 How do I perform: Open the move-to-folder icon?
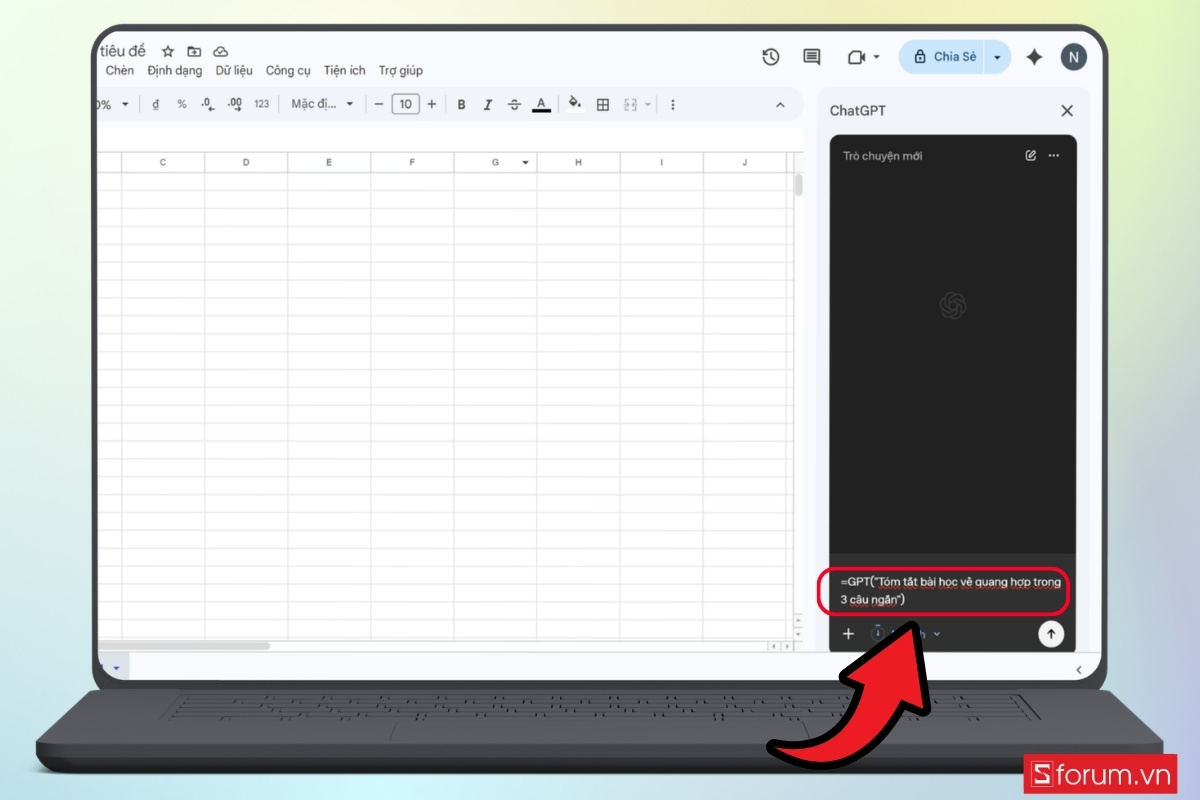tap(194, 51)
